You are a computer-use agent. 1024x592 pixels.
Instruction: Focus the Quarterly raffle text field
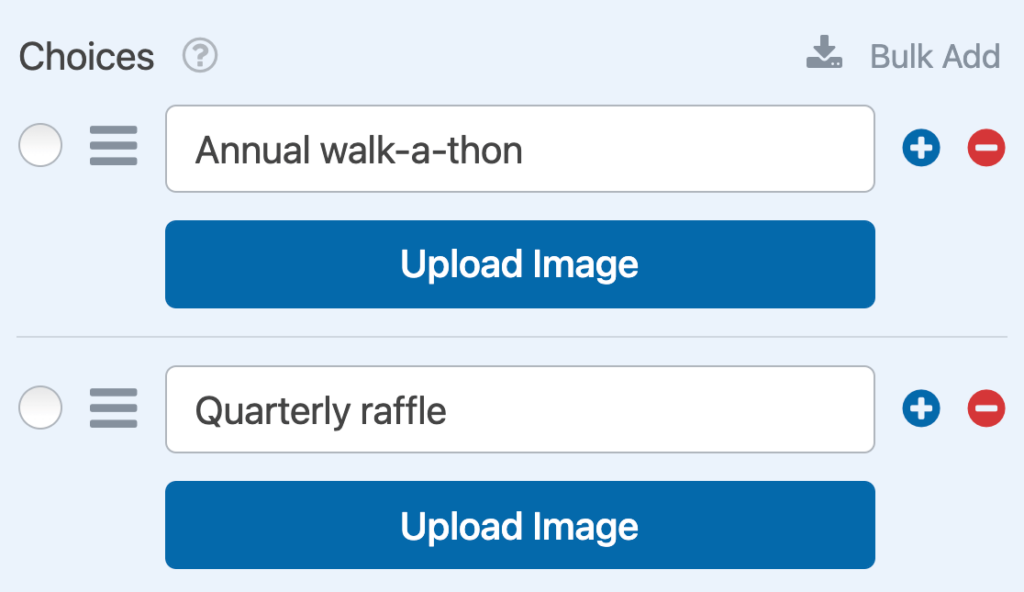pos(520,410)
